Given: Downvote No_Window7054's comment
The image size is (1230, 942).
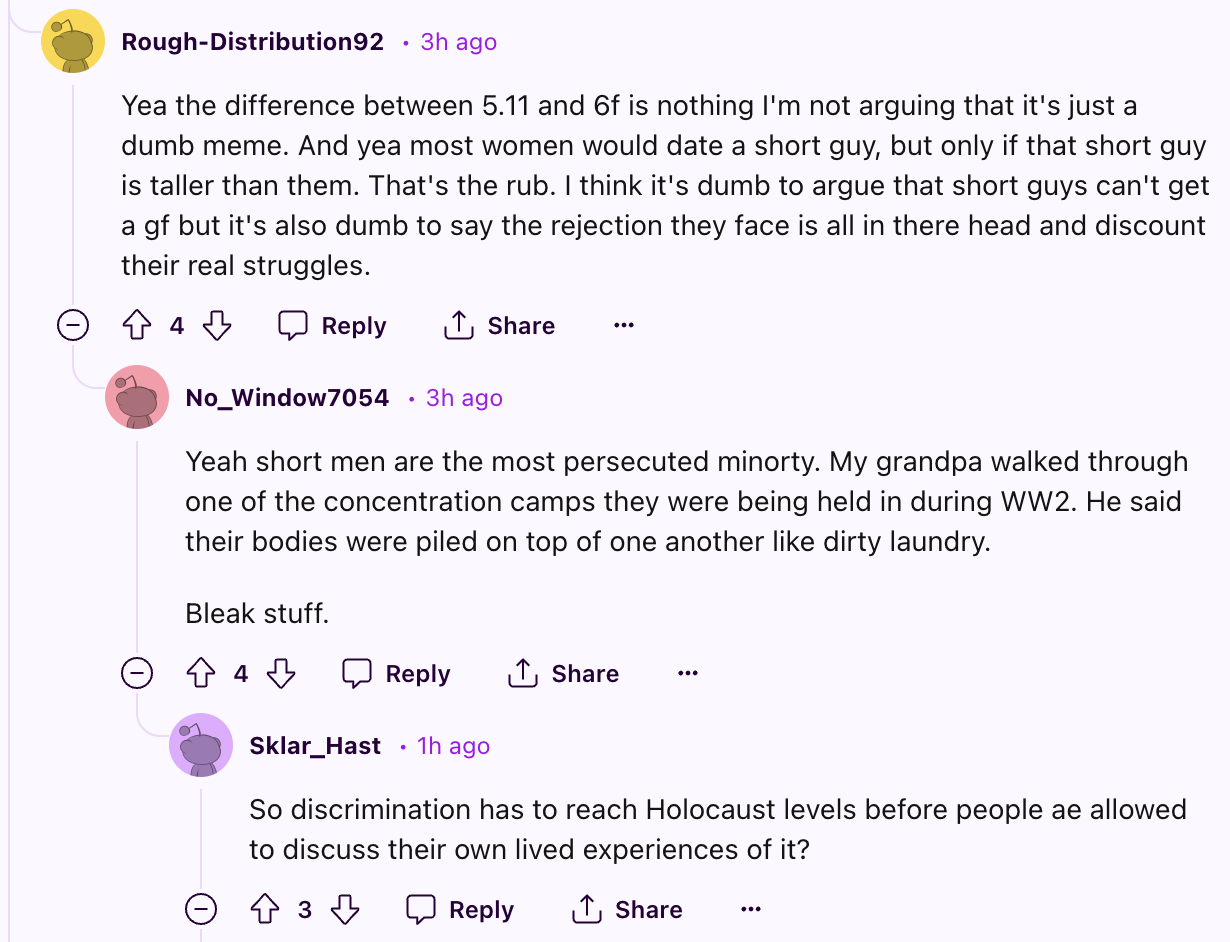Looking at the screenshot, I should (x=281, y=674).
